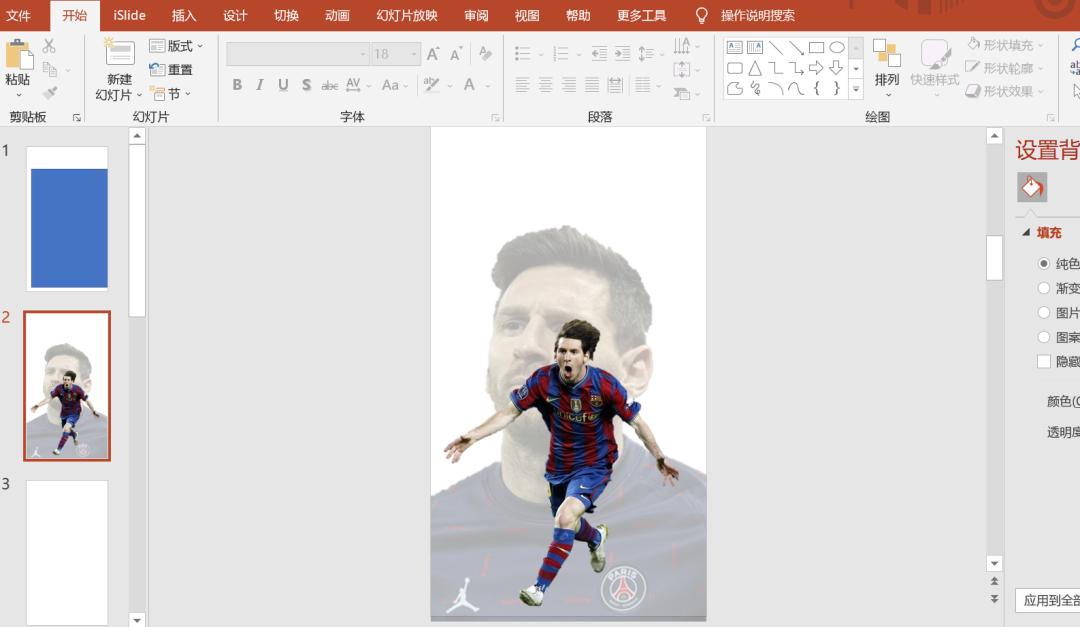The image size is (1080, 627).
Task: Choose the picture fill (图片) radio option
Action: [1044, 313]
